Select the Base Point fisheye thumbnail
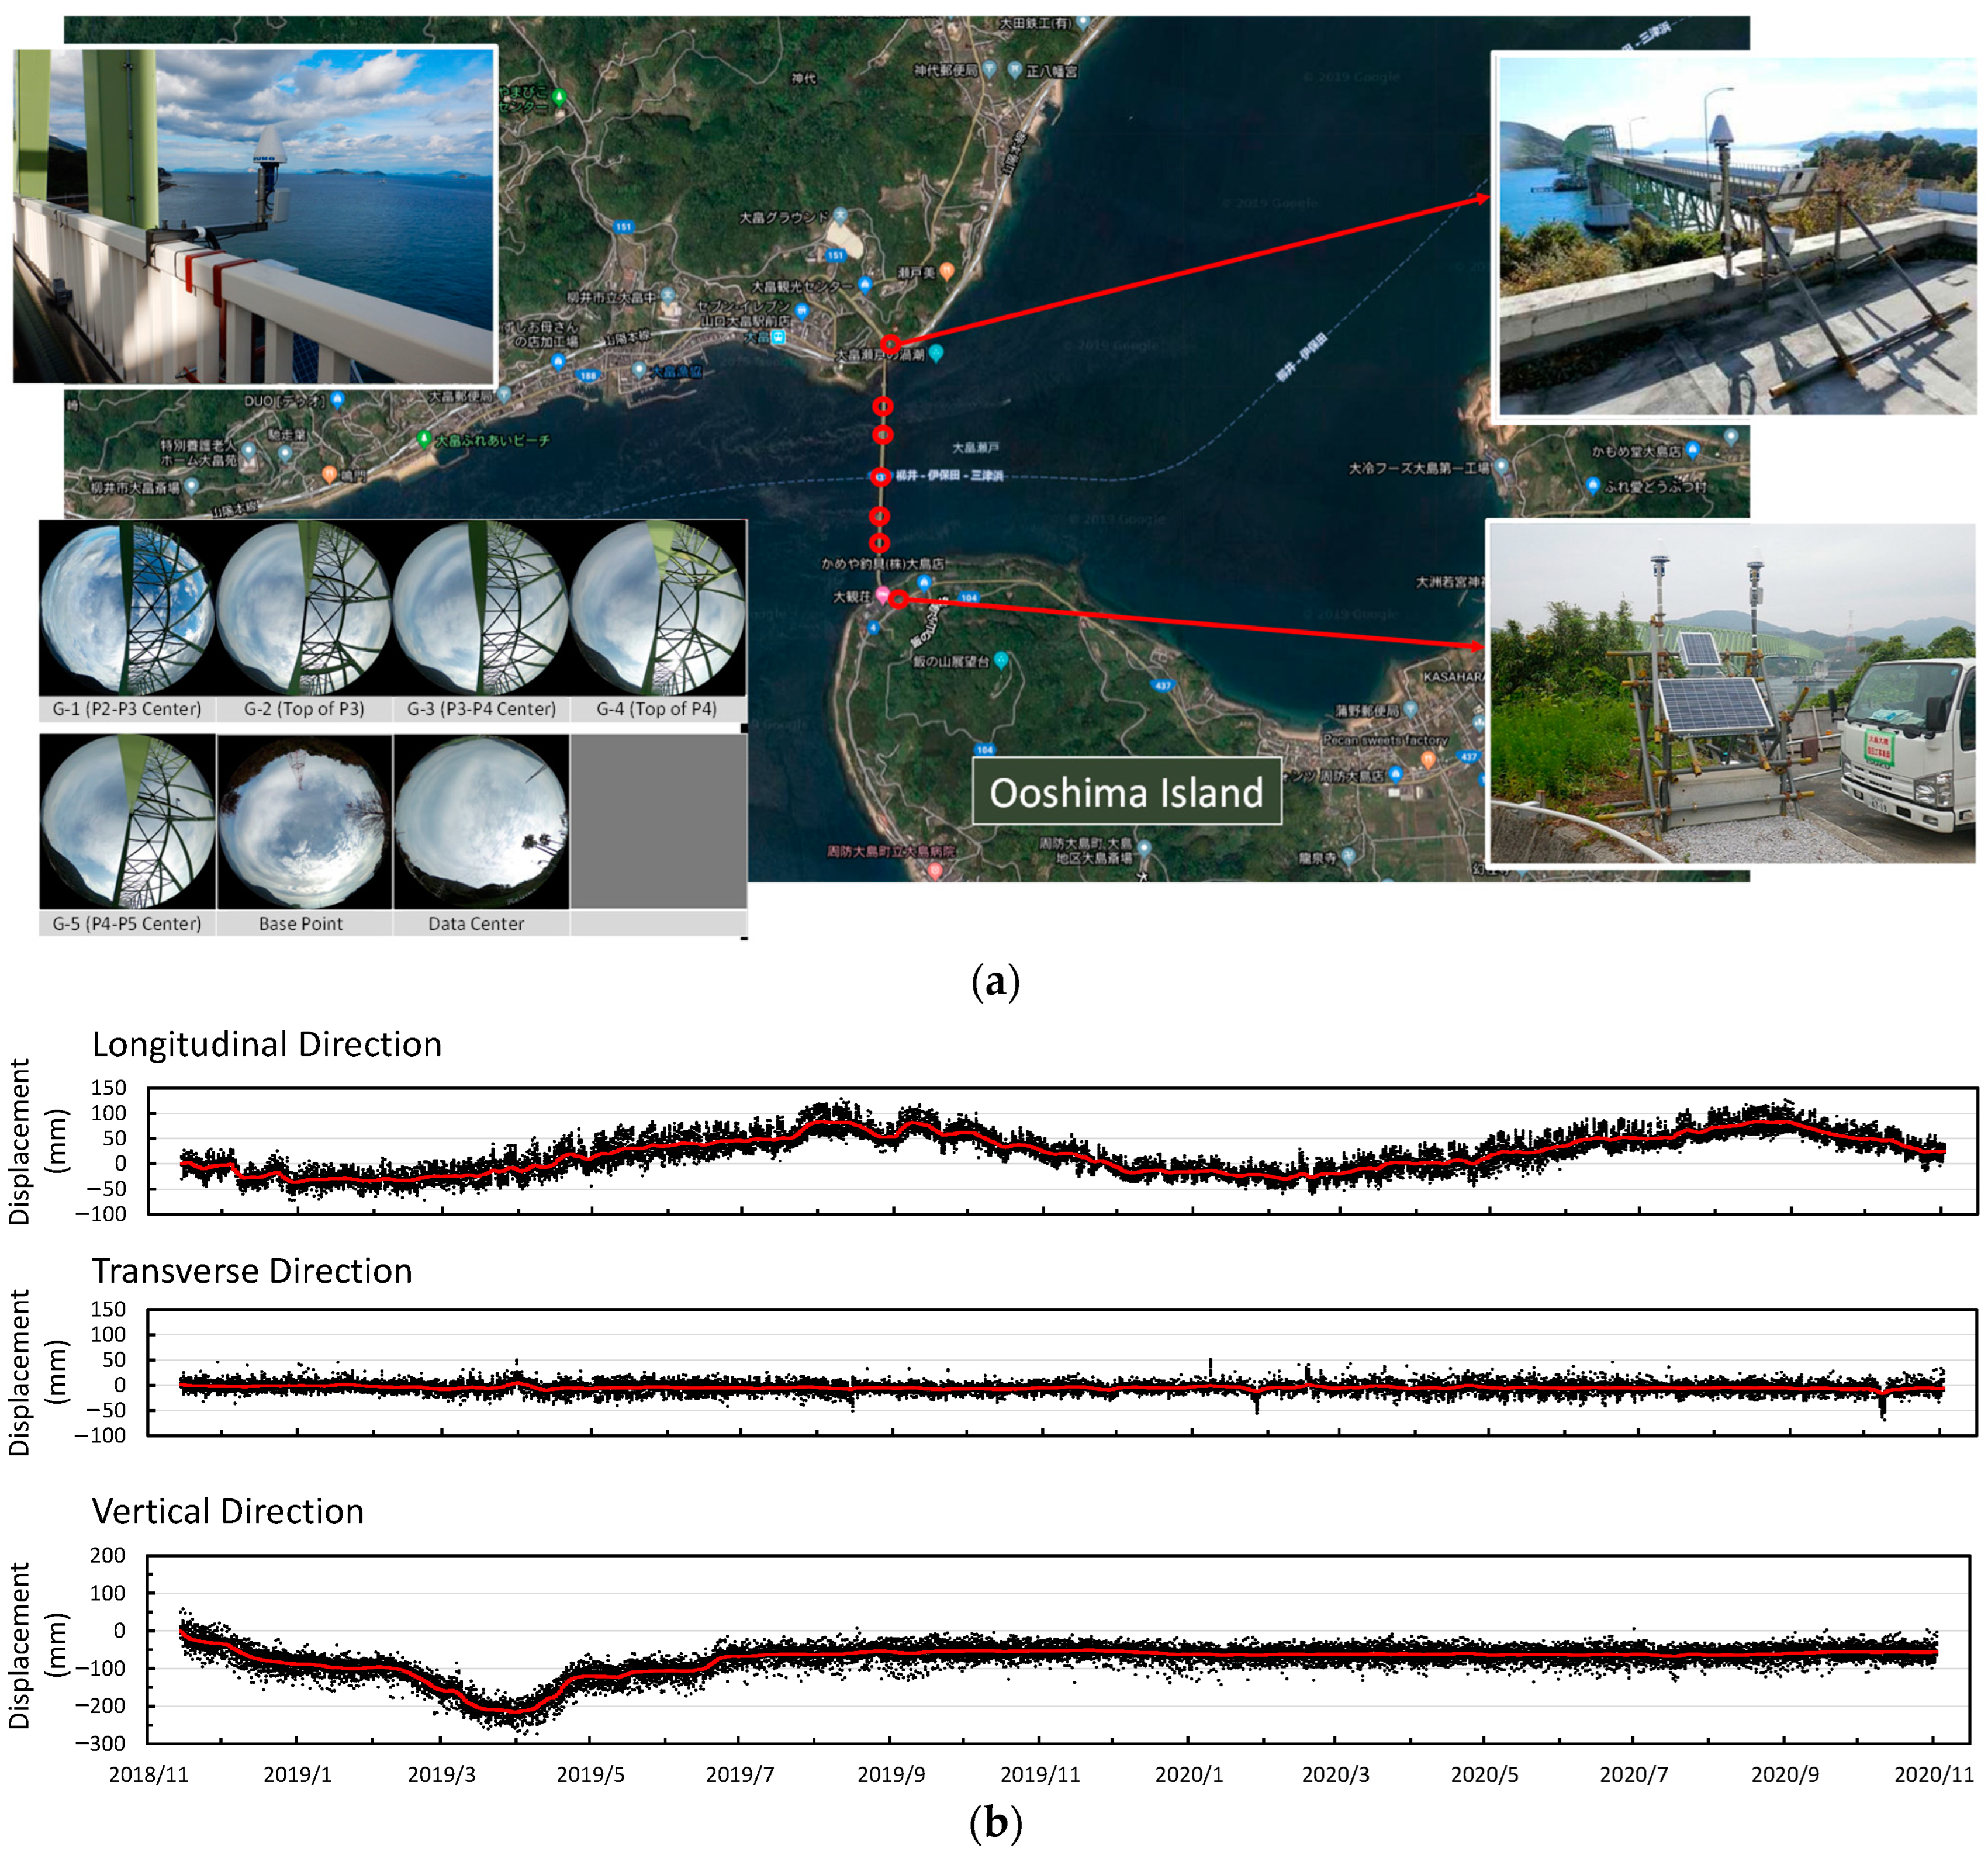This screenshot has width=1988, height=1855. (x=304, y=822)
